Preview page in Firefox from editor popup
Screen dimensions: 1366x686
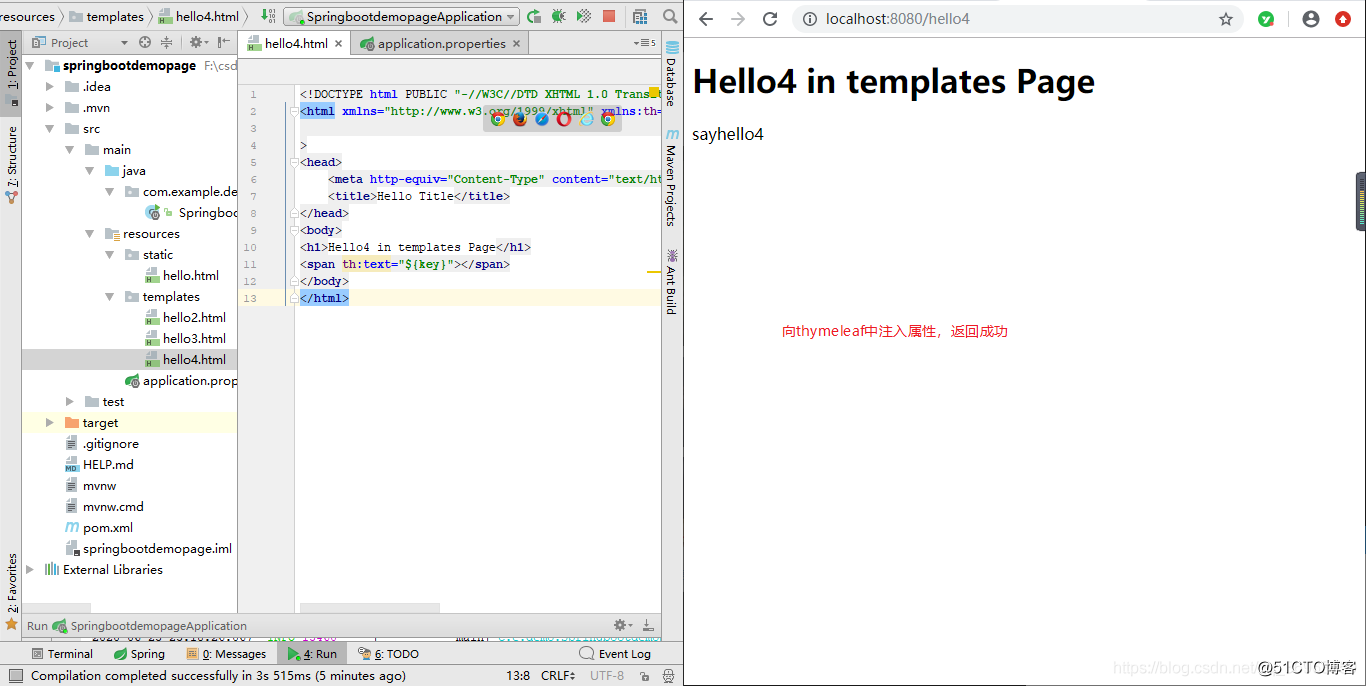pos(520,119)
